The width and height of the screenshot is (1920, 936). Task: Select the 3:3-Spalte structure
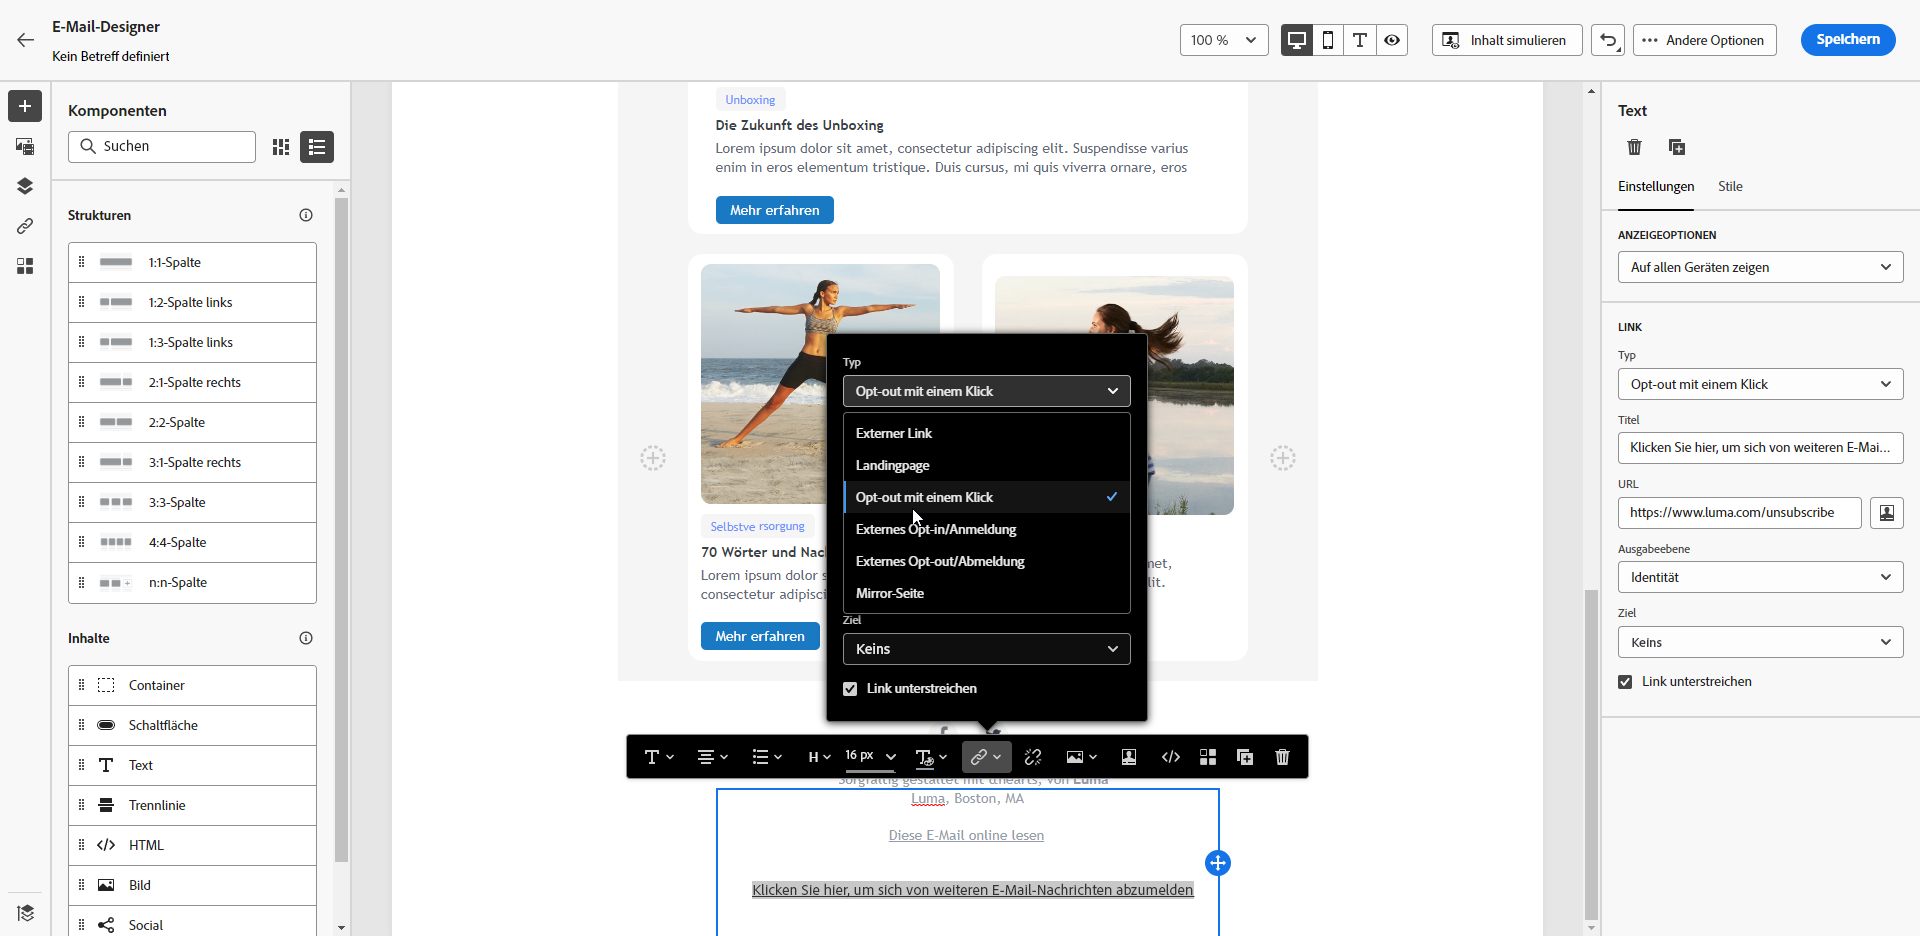tap(192, 502)
